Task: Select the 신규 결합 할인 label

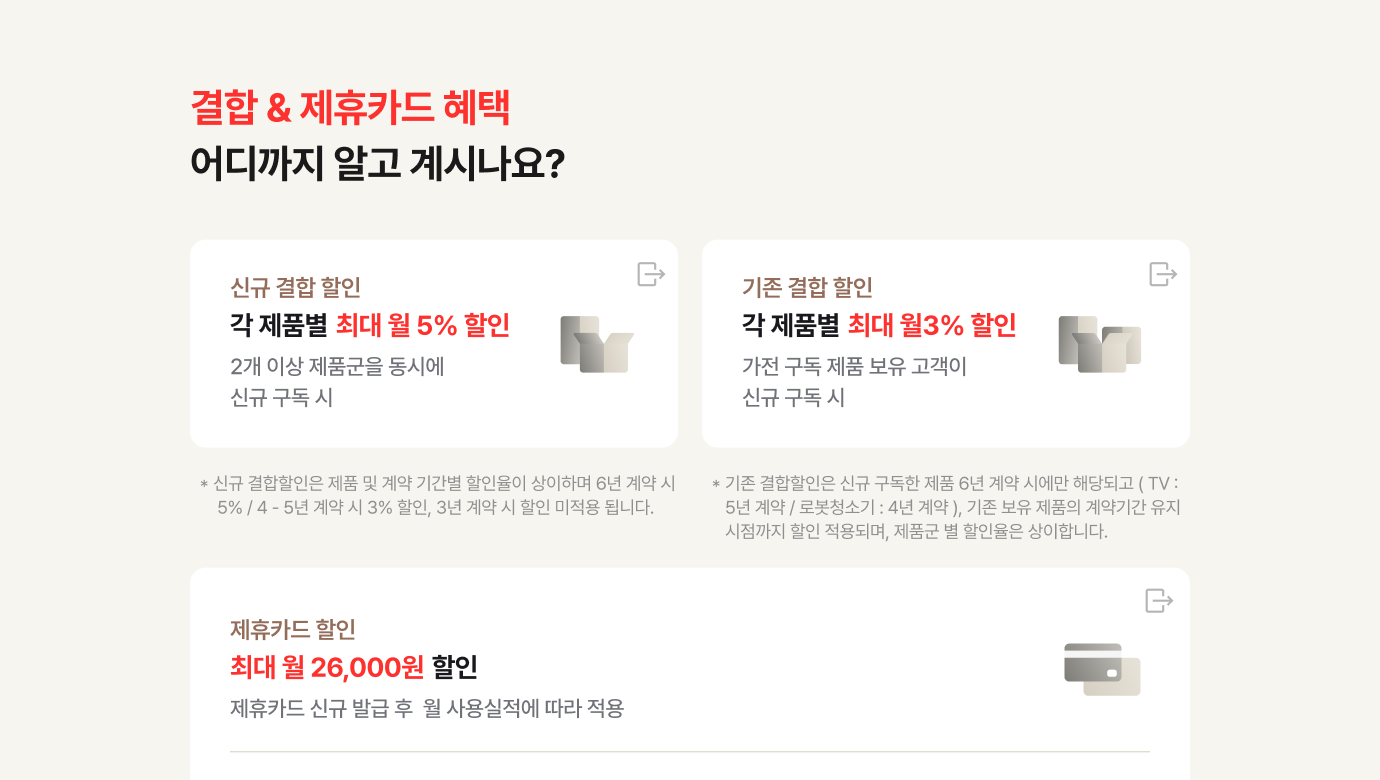Action: click(295, 288)
